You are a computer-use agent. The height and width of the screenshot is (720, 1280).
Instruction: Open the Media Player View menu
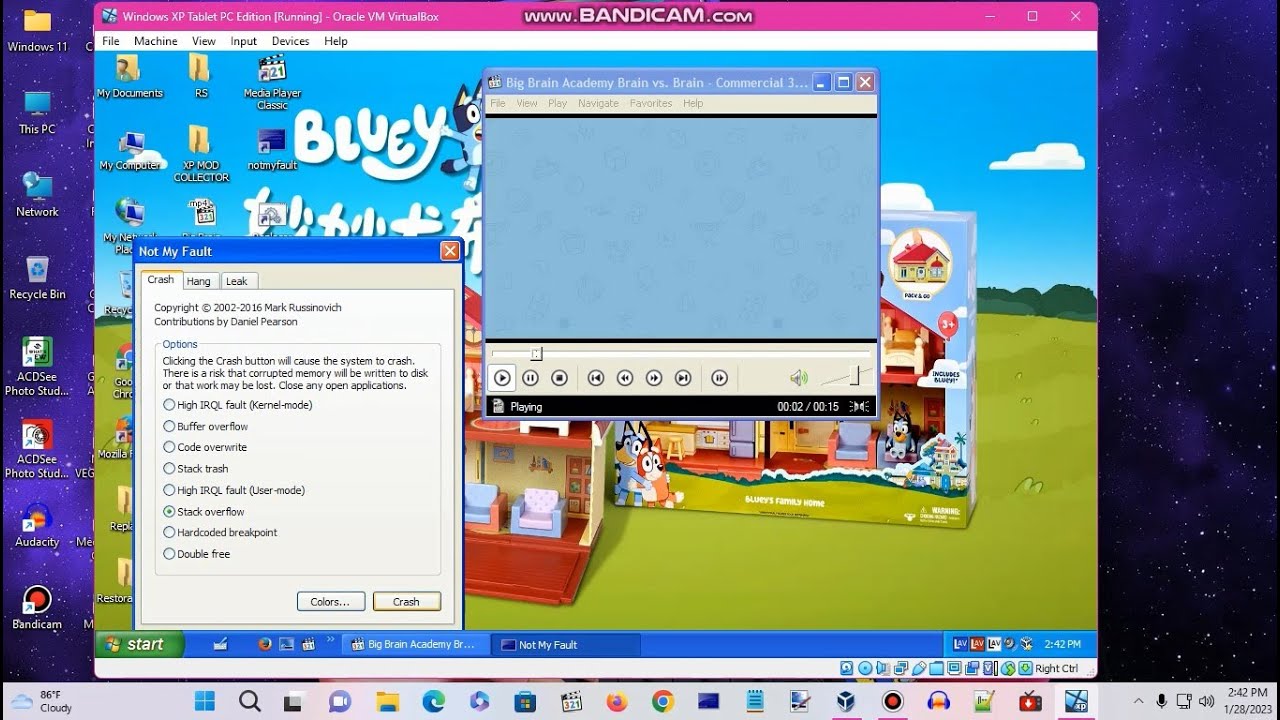click(527, 103)
